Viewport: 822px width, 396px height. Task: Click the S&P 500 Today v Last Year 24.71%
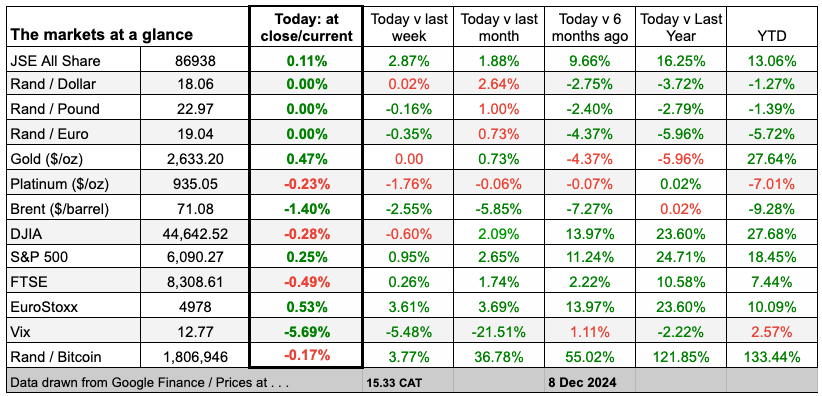(x=681, y=258)
